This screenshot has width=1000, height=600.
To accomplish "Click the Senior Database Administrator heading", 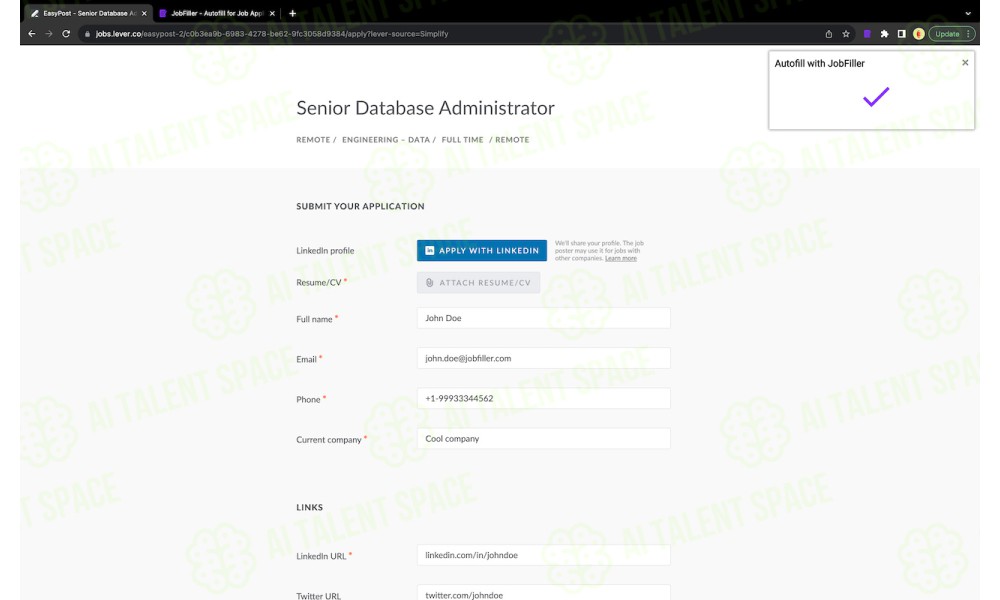I will (x=425, y=108).
